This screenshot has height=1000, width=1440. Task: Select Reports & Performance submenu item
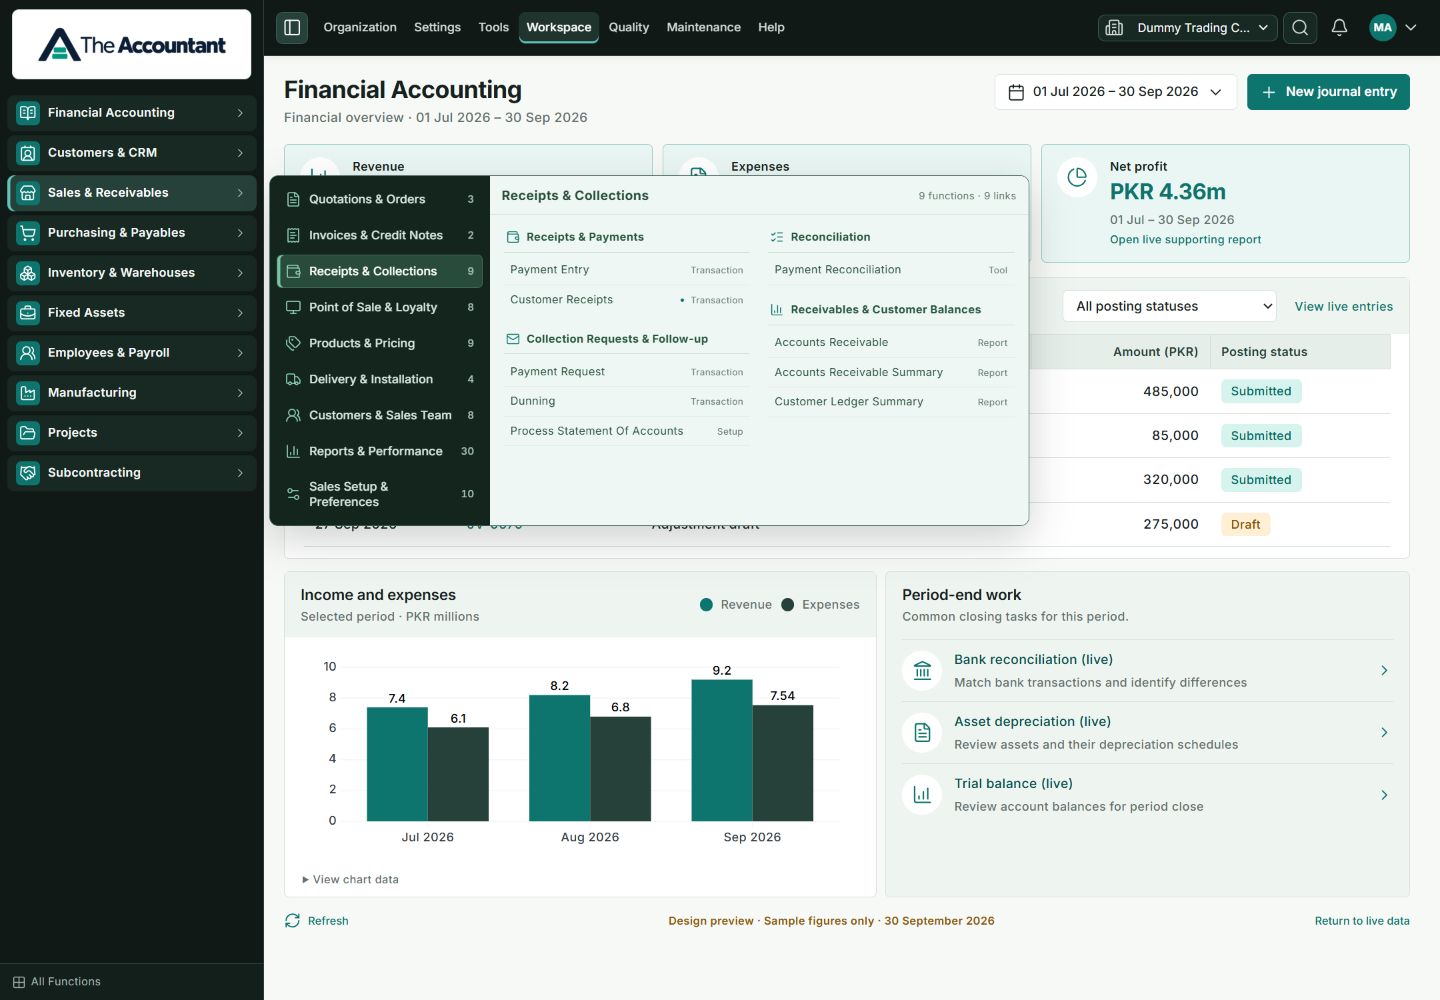[380, 451]
